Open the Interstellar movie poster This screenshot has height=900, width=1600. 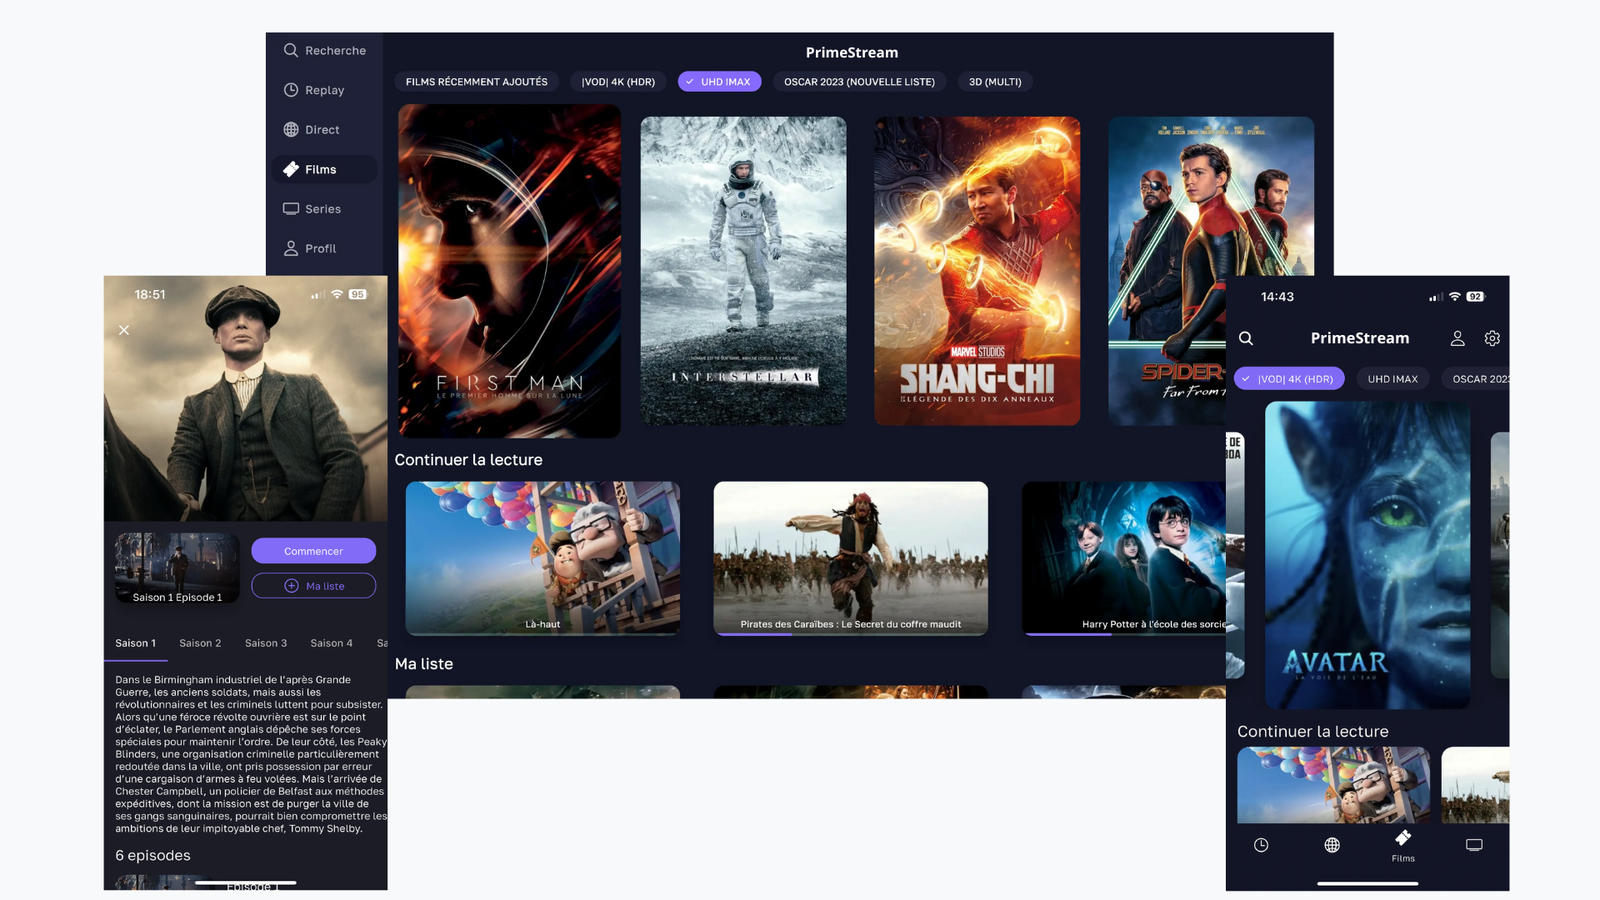743,271
